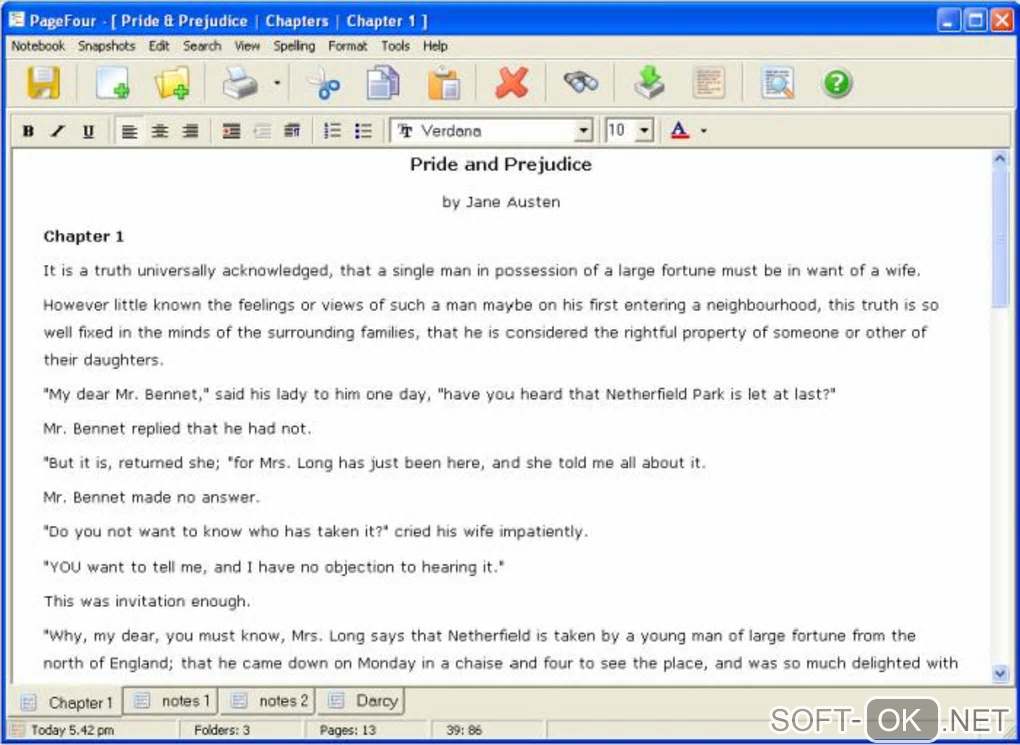Align text right
Viewport: 1020px width, 745px height.
pyautogui.click(x=190, y=131)
